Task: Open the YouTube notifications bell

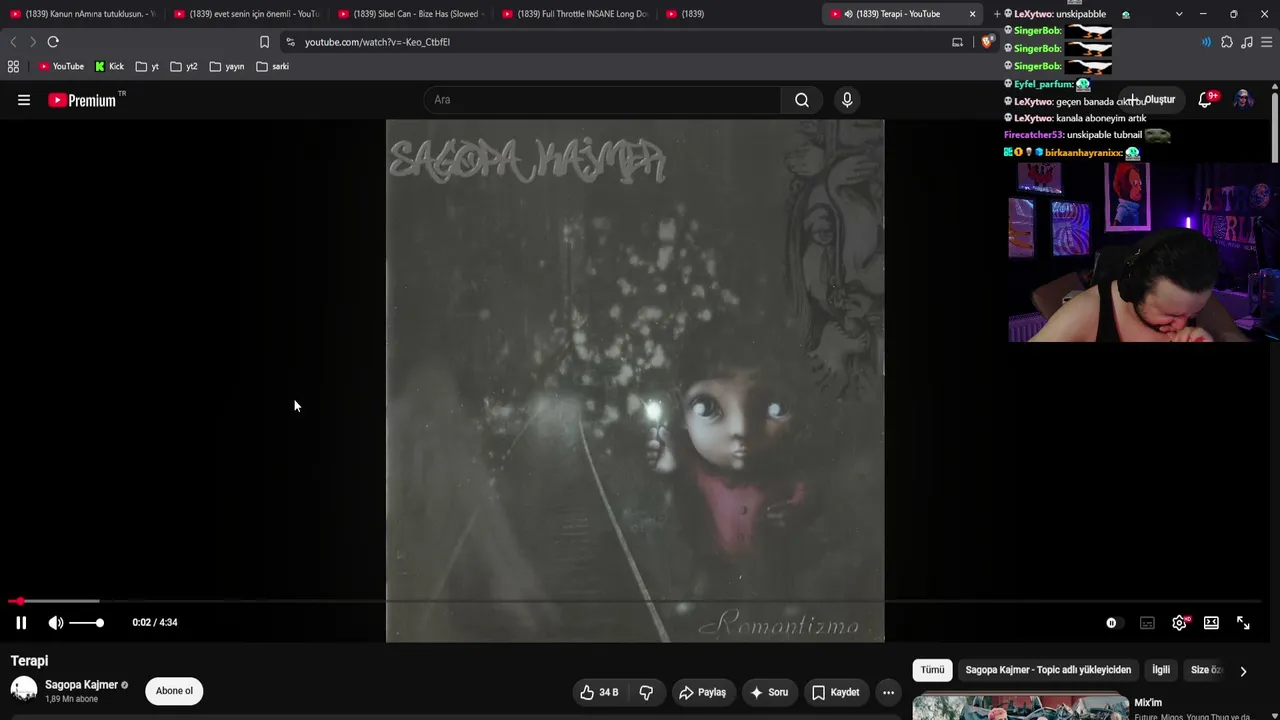Action: click(x=1206, y=100)
